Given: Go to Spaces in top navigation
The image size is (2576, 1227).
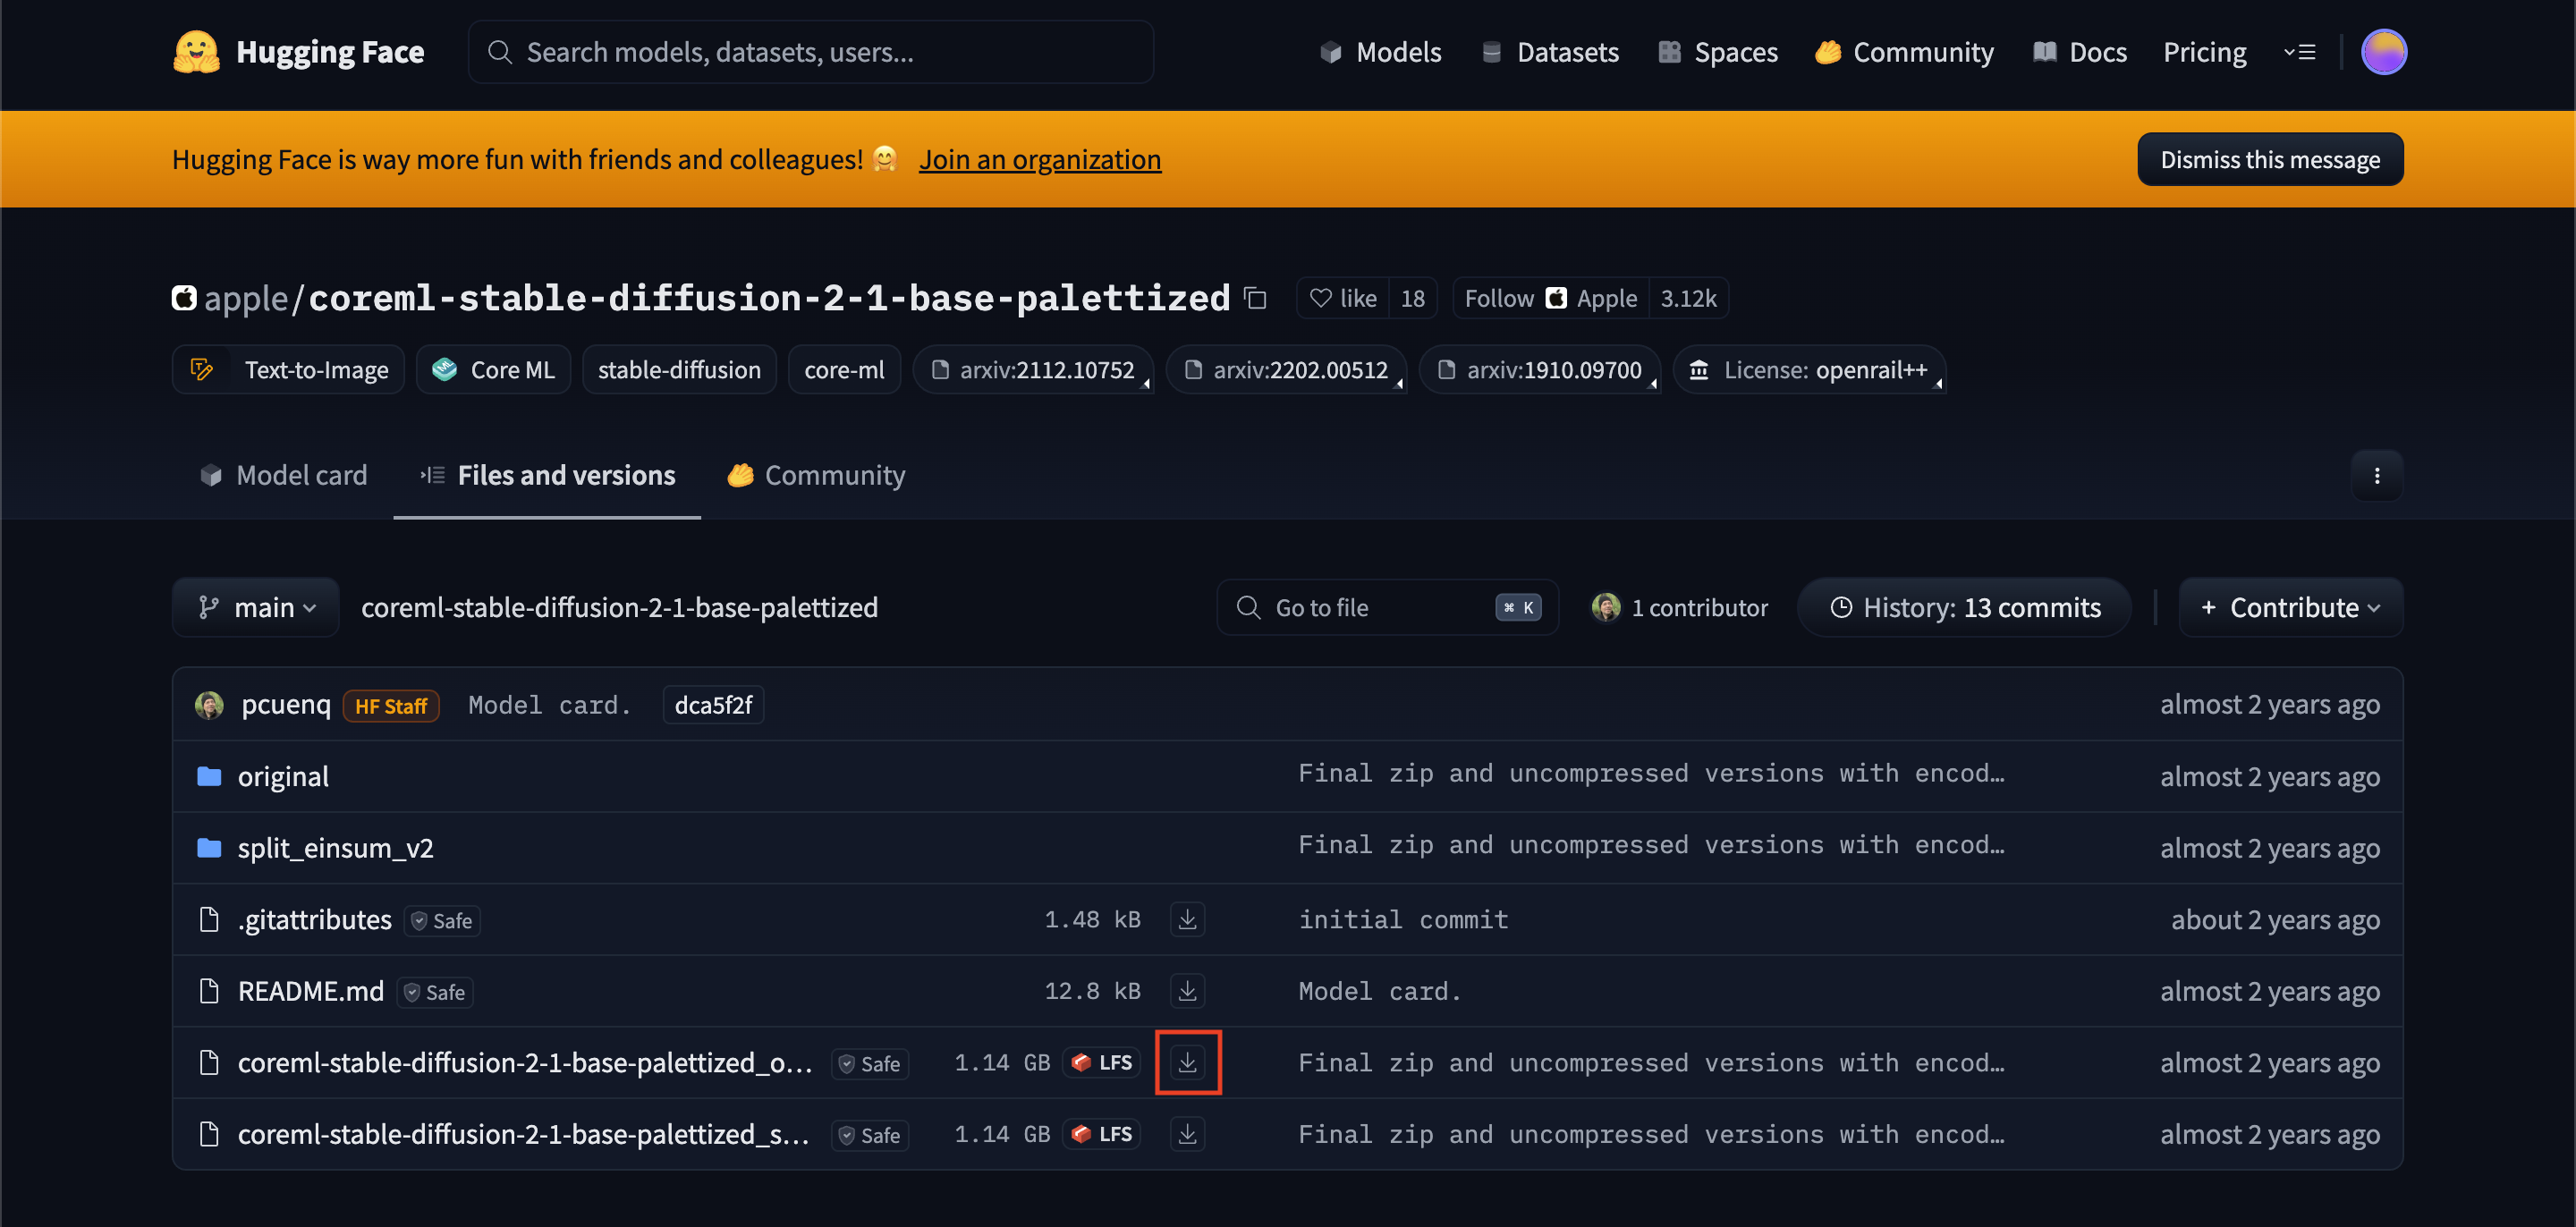Looking at the screenshot, I should click(1717, 52).
